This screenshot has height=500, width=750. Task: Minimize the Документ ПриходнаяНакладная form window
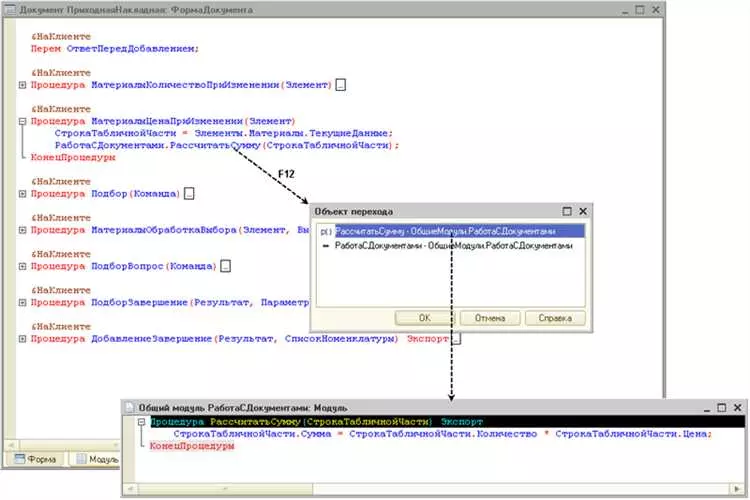[x=625, y=10]
